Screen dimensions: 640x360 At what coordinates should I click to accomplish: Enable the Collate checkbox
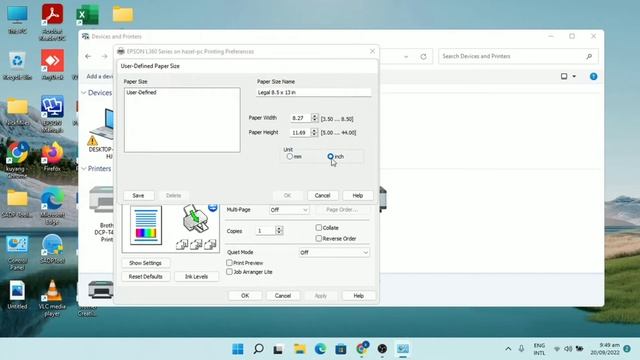(318, 227)
